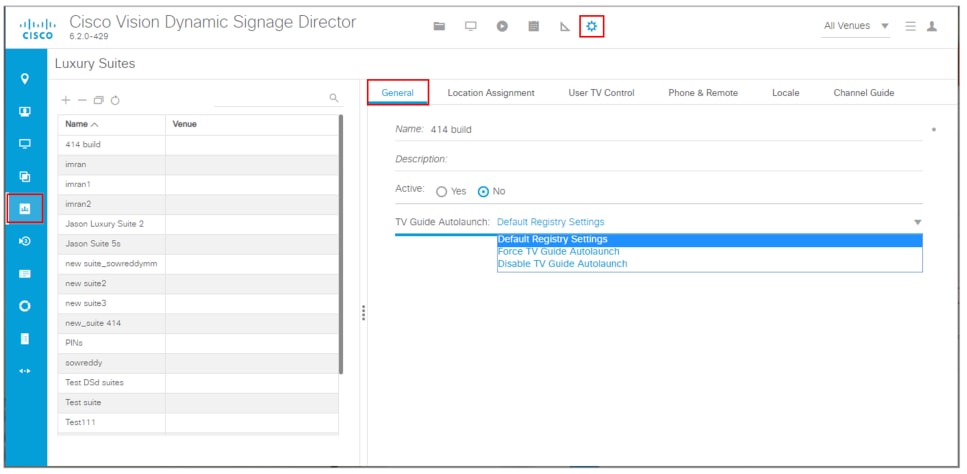The width and height of the screenshot is (967, 474).
Task: Select the 414 build suite row
Action: (198, 145)
